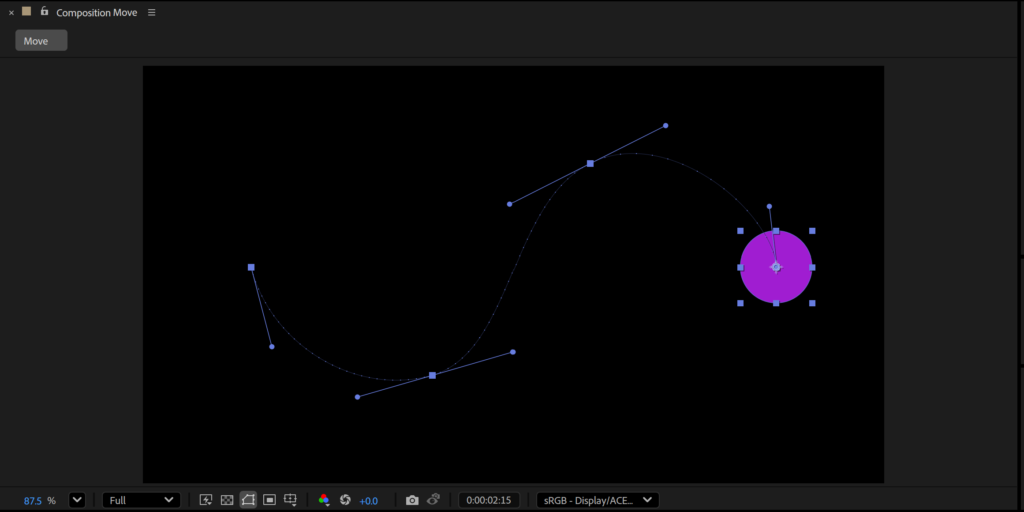This screenshot has height=512, width=1024.
Task: Click the Reset Exposure icon
Action: [345, 500]
